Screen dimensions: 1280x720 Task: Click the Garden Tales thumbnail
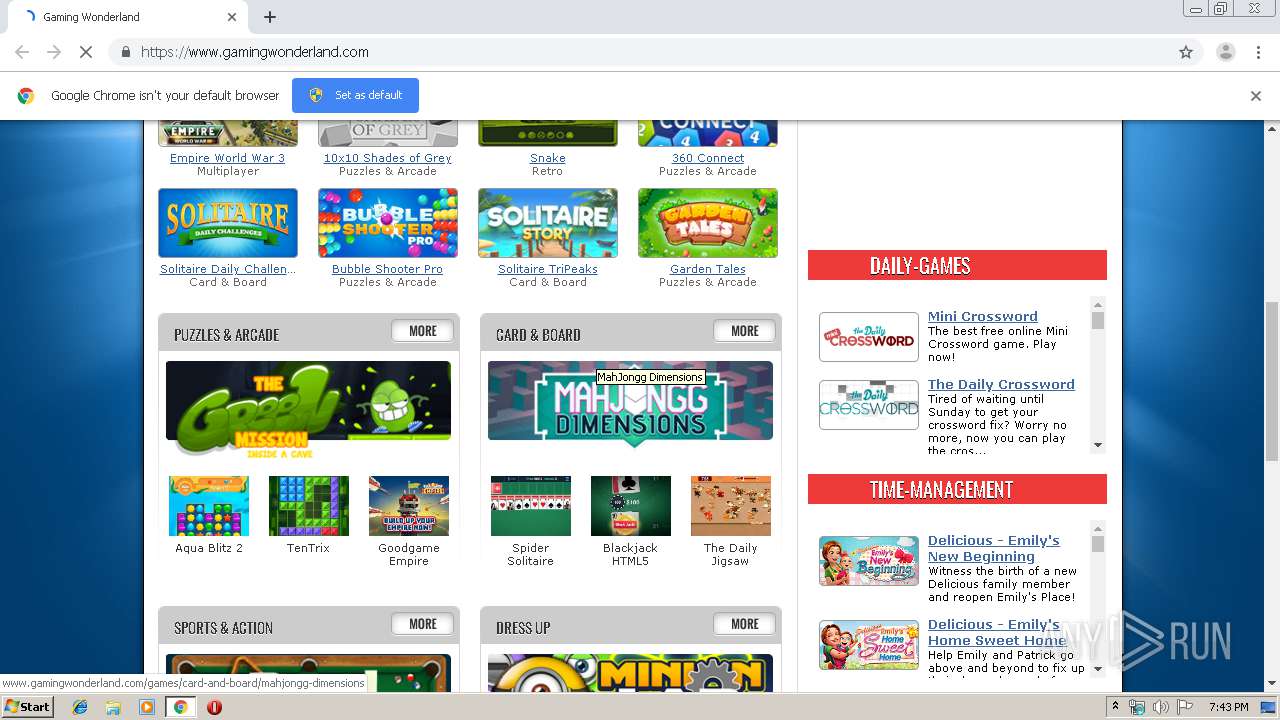708,223
